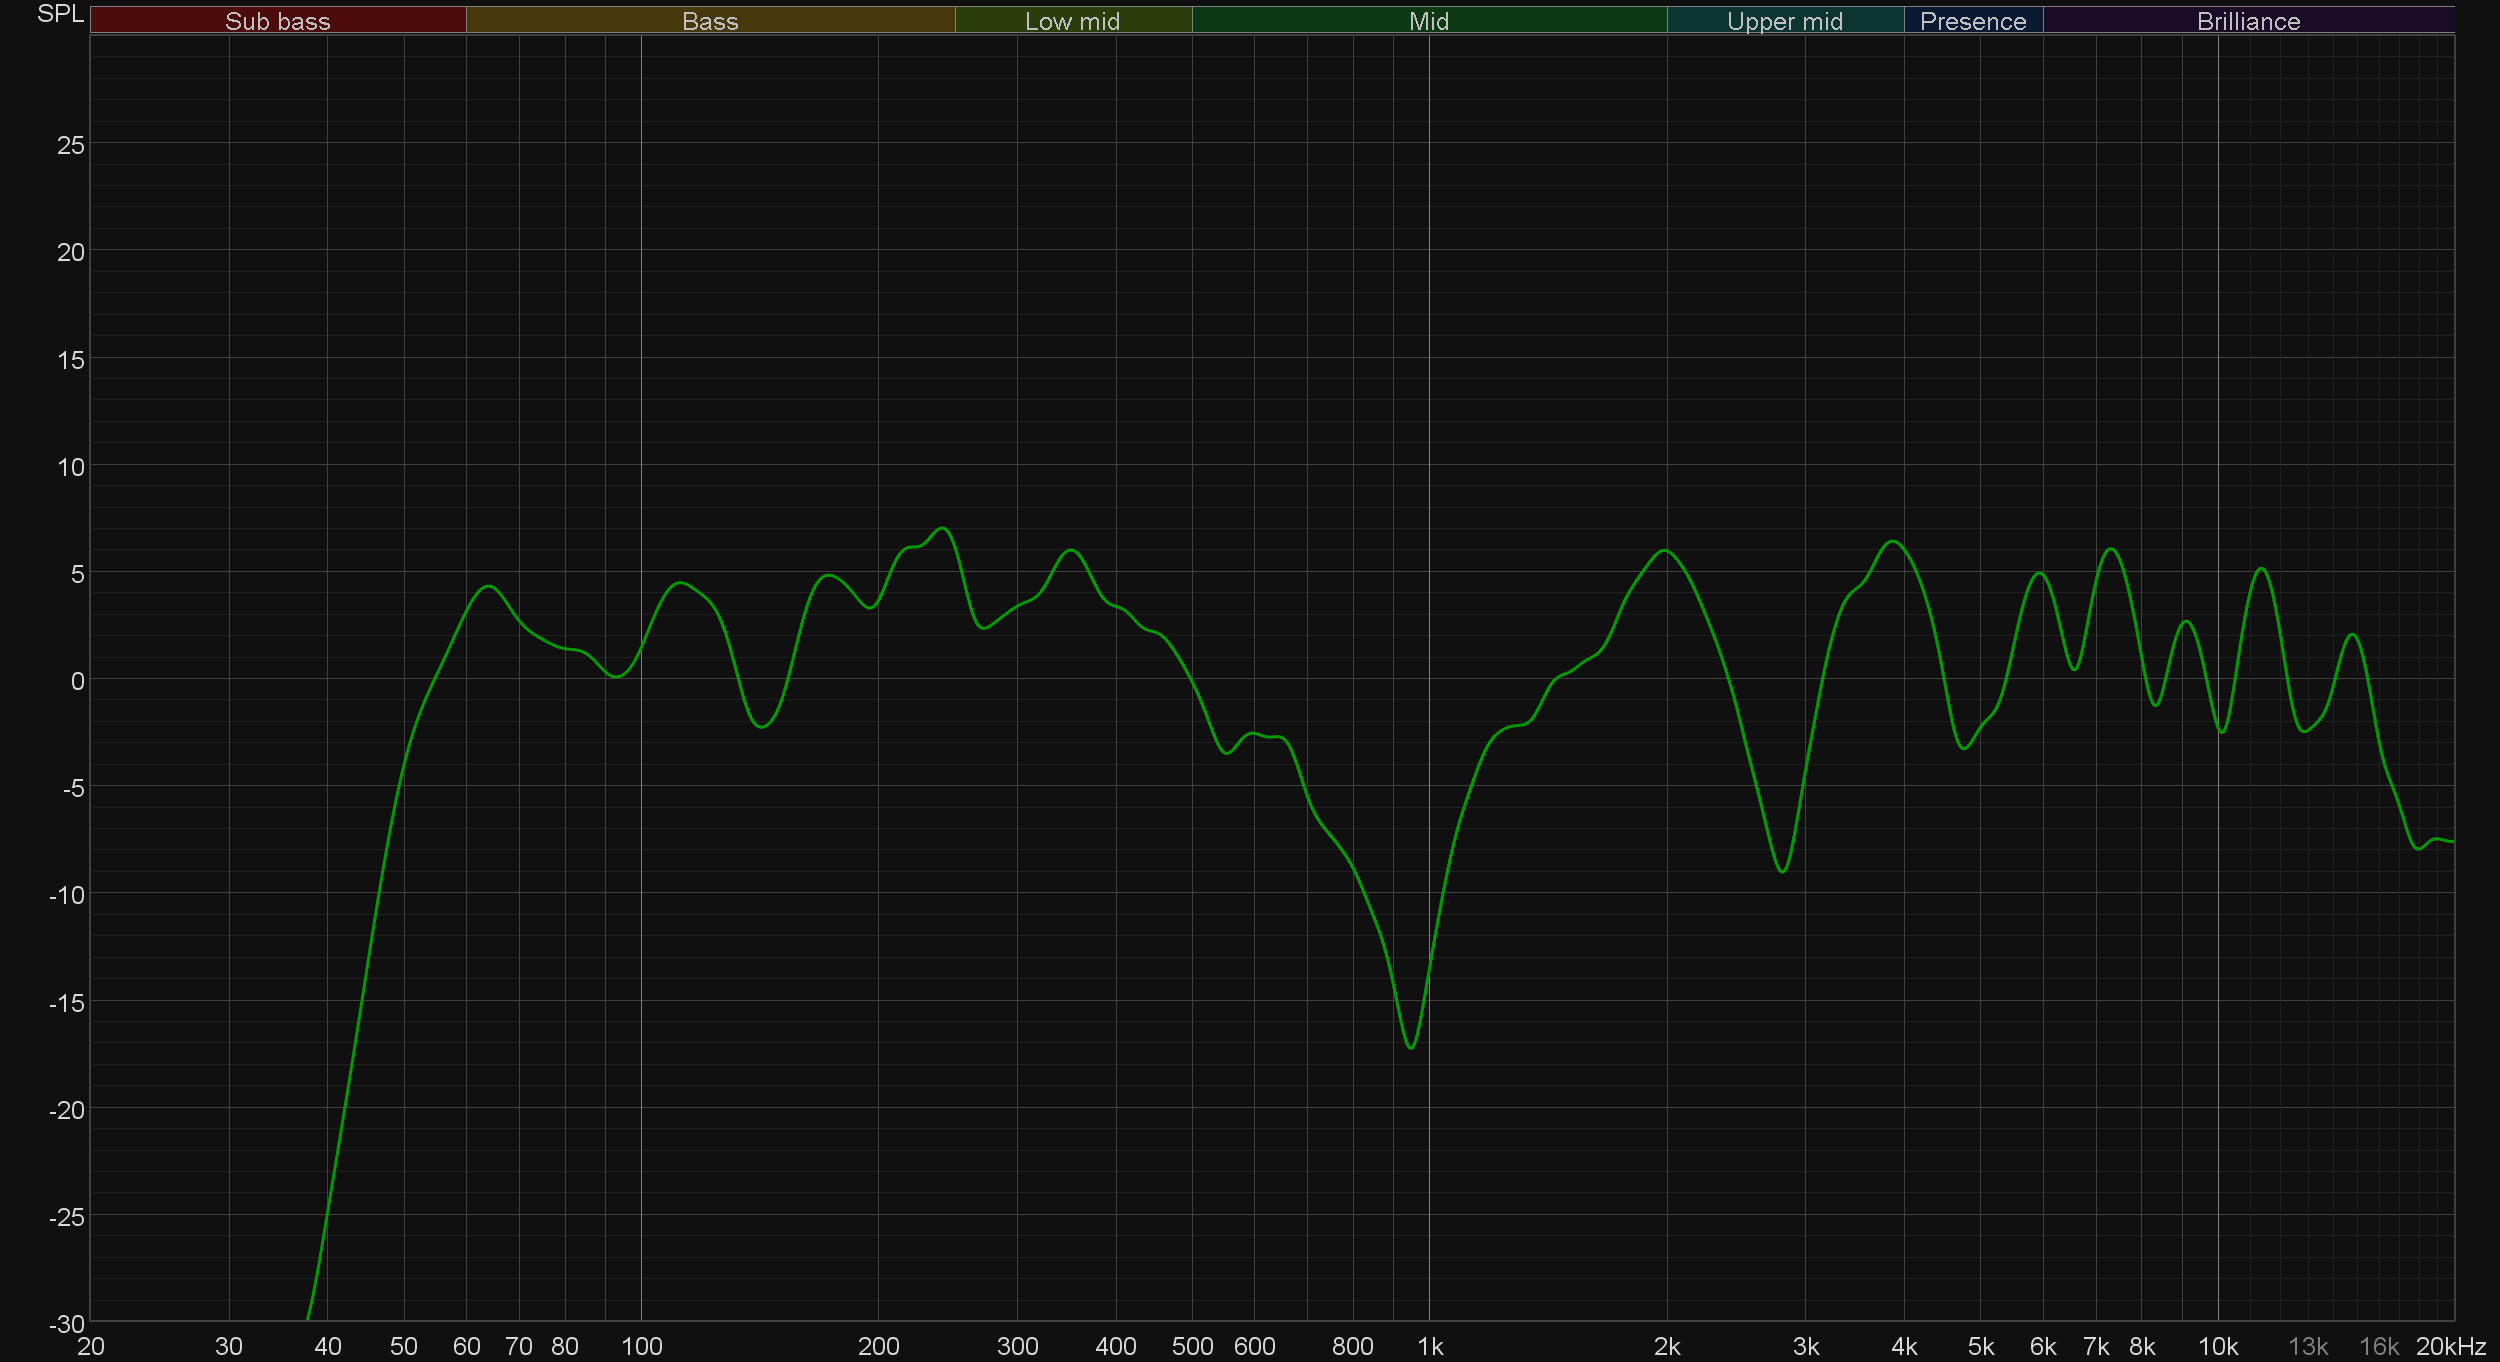Click the 2k frequency axis label
The image size is (2500, 1362).
1667,1346
